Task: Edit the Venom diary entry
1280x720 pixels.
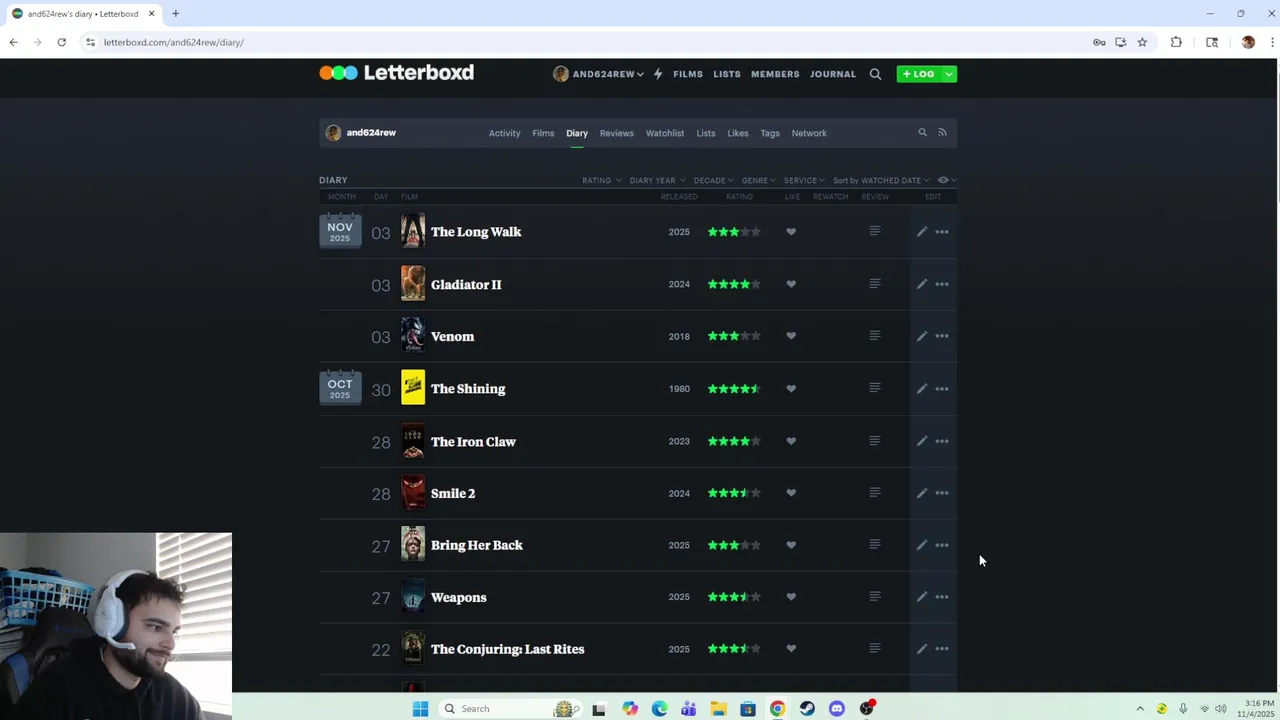Action: pyautogui.click(x=922, y=336)
